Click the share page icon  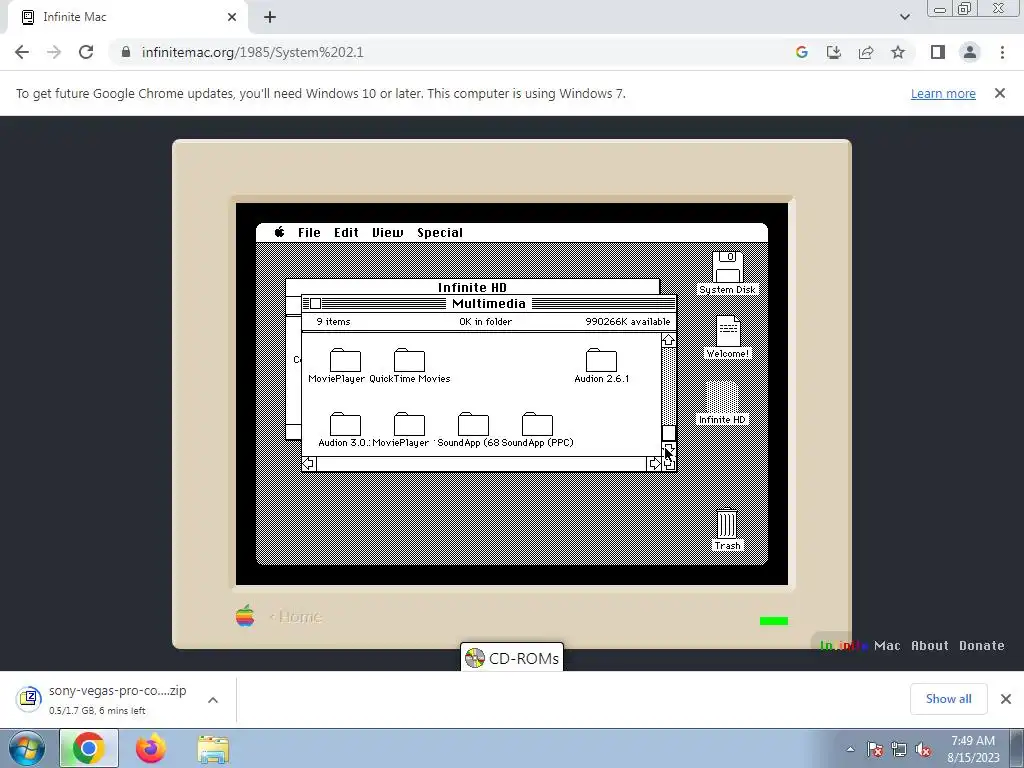click(866, 52)
